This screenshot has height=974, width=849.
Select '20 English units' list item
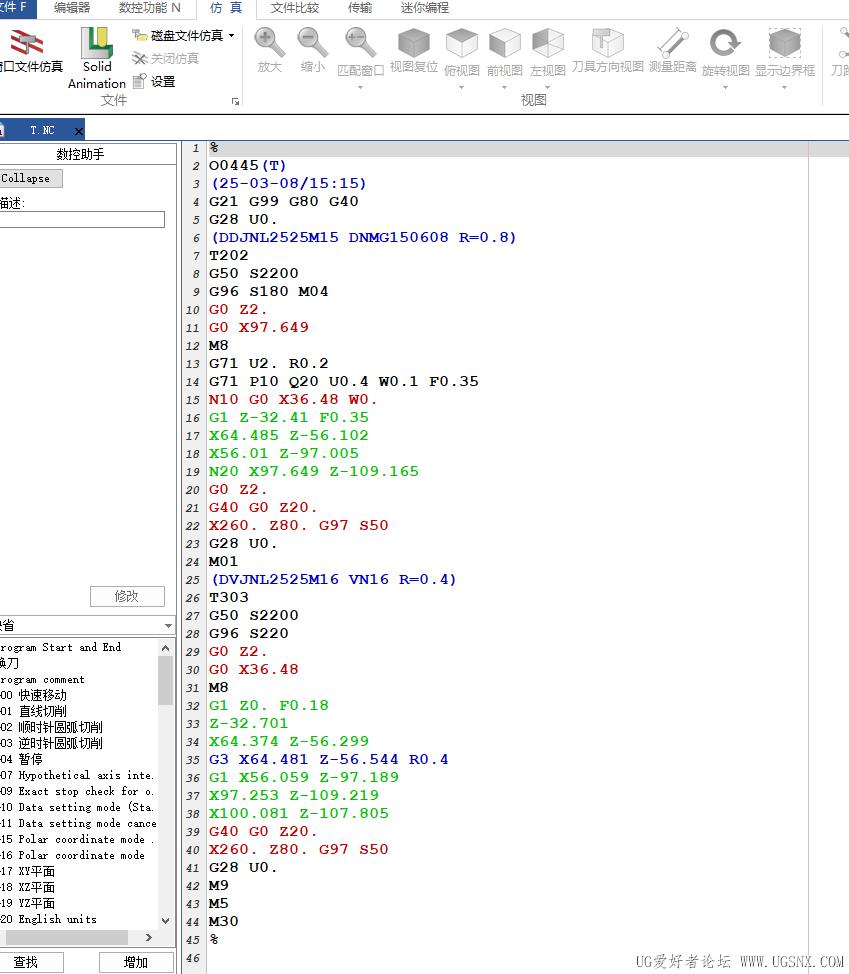coord(48,919)
